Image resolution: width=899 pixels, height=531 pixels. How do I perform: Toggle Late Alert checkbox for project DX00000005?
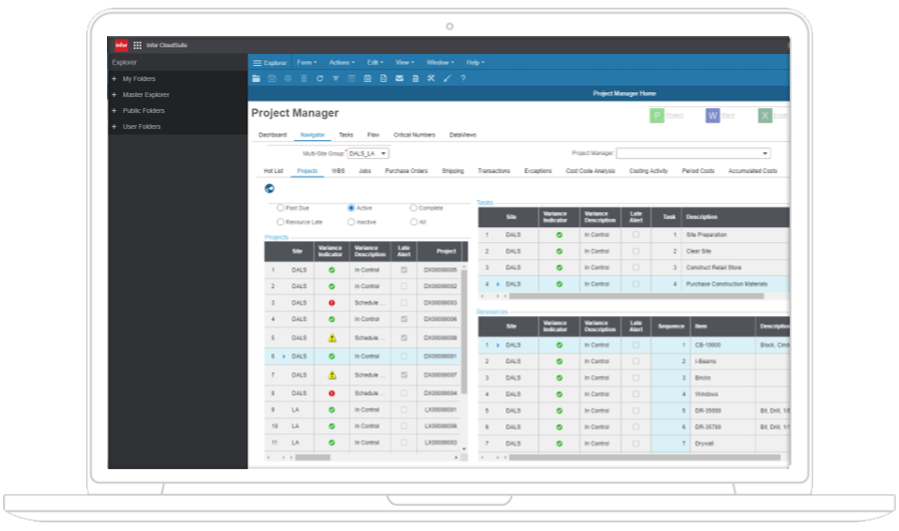(404, 270)
